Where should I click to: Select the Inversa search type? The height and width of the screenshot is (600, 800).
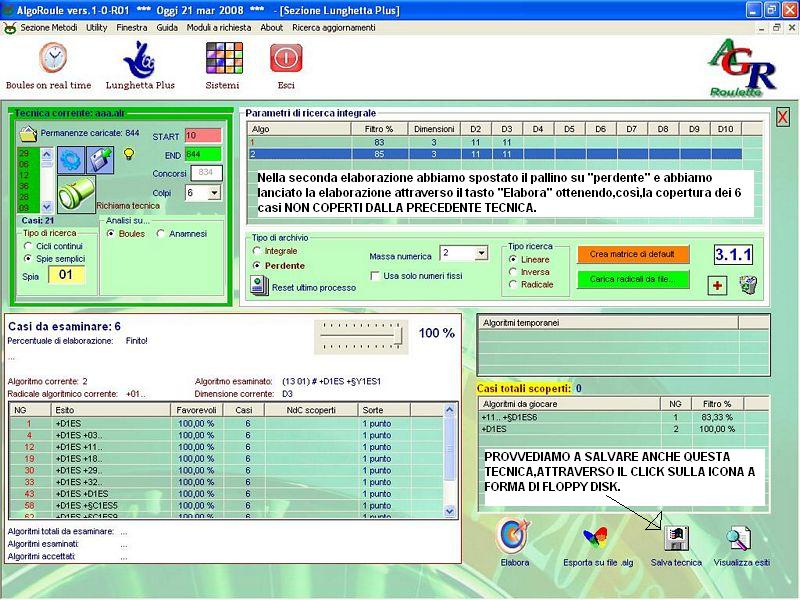(x=513, y=272)
